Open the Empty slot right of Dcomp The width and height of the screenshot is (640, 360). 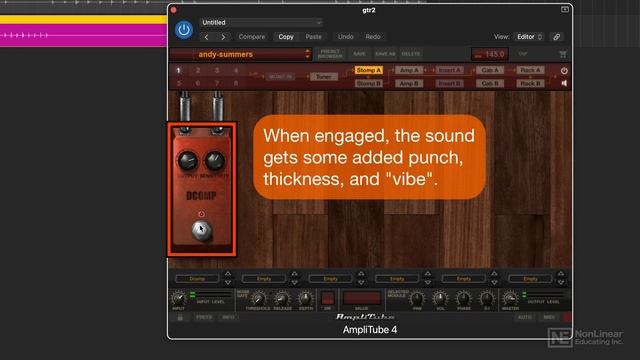[264, 279]
